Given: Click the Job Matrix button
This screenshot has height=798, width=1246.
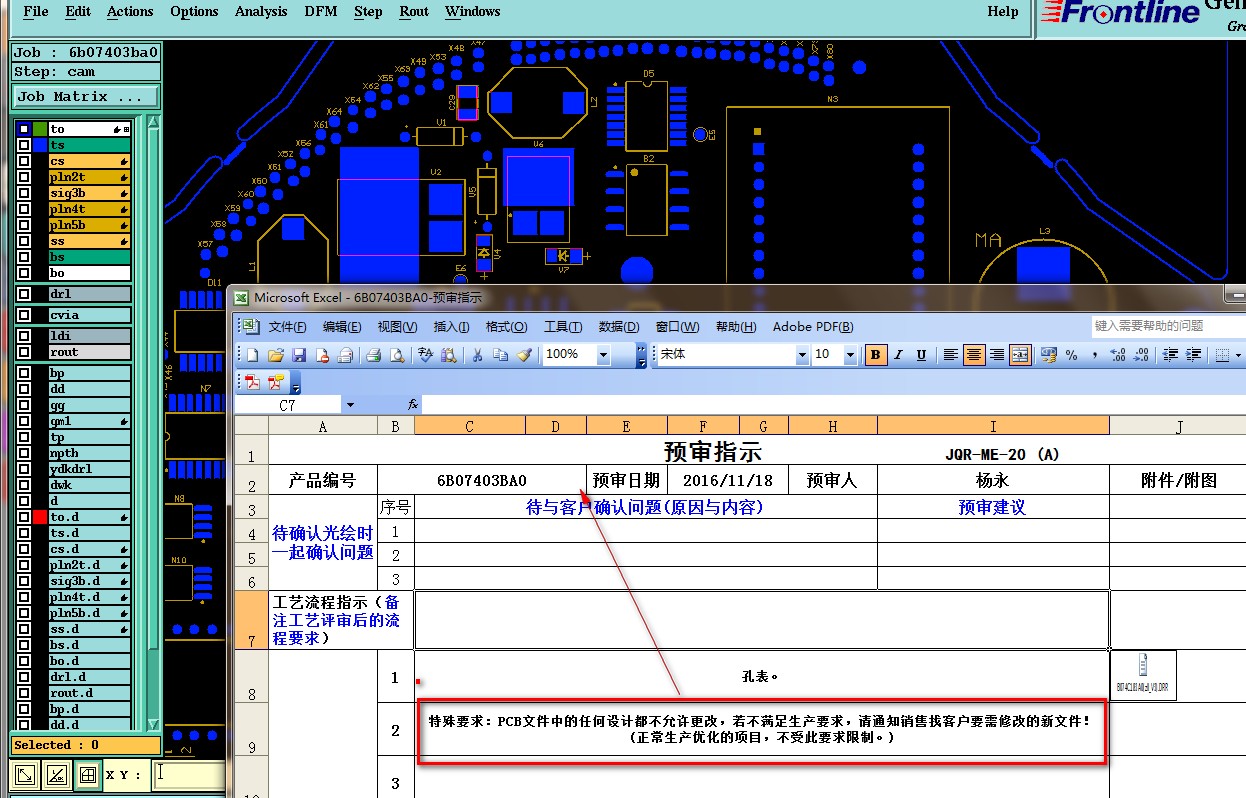Looking at the screenshot, I should tap(86, 97).
